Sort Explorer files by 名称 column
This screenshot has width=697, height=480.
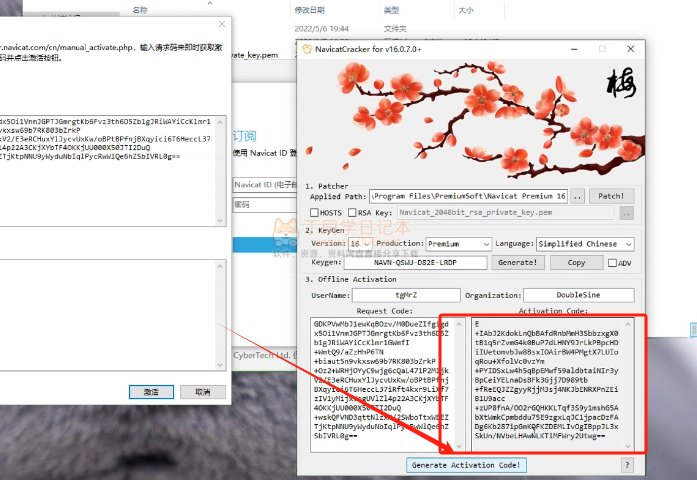140,10
